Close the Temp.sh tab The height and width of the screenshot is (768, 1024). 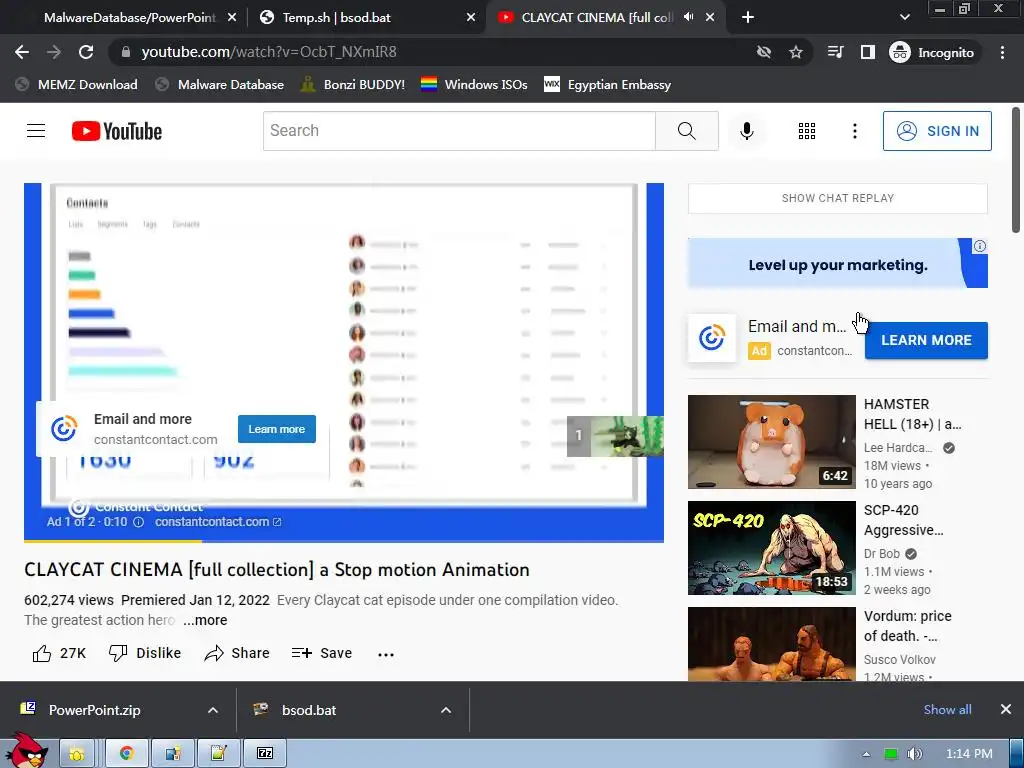pyautogui.click(x=471, y=18)
